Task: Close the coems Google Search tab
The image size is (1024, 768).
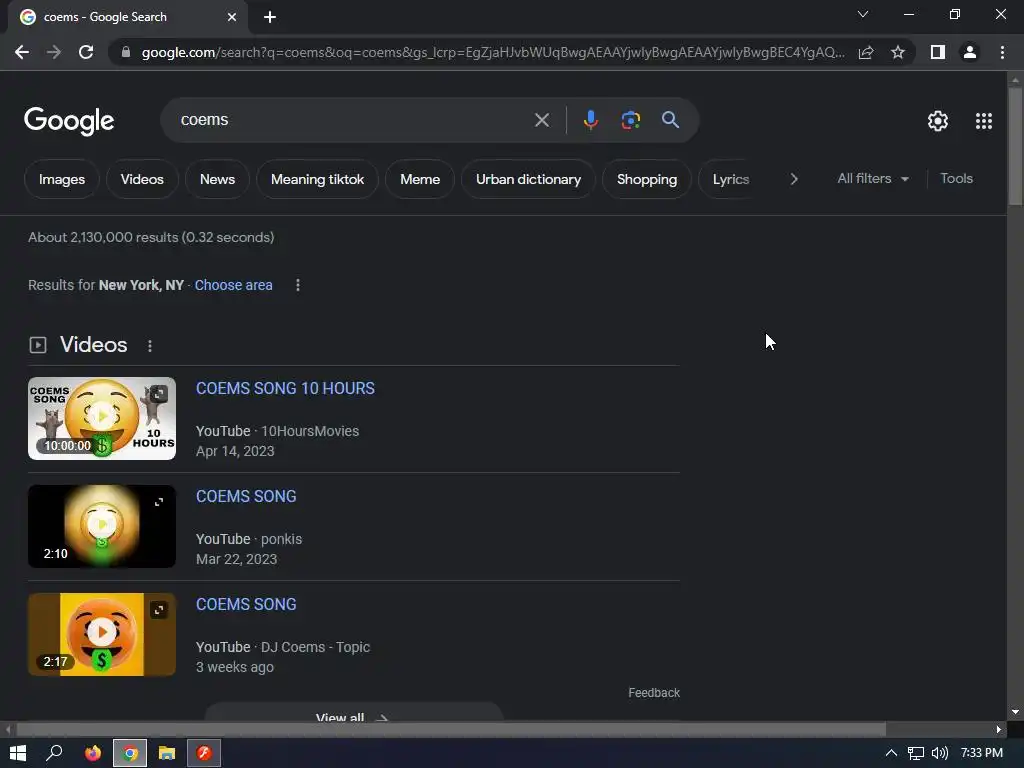Action: 232,17
